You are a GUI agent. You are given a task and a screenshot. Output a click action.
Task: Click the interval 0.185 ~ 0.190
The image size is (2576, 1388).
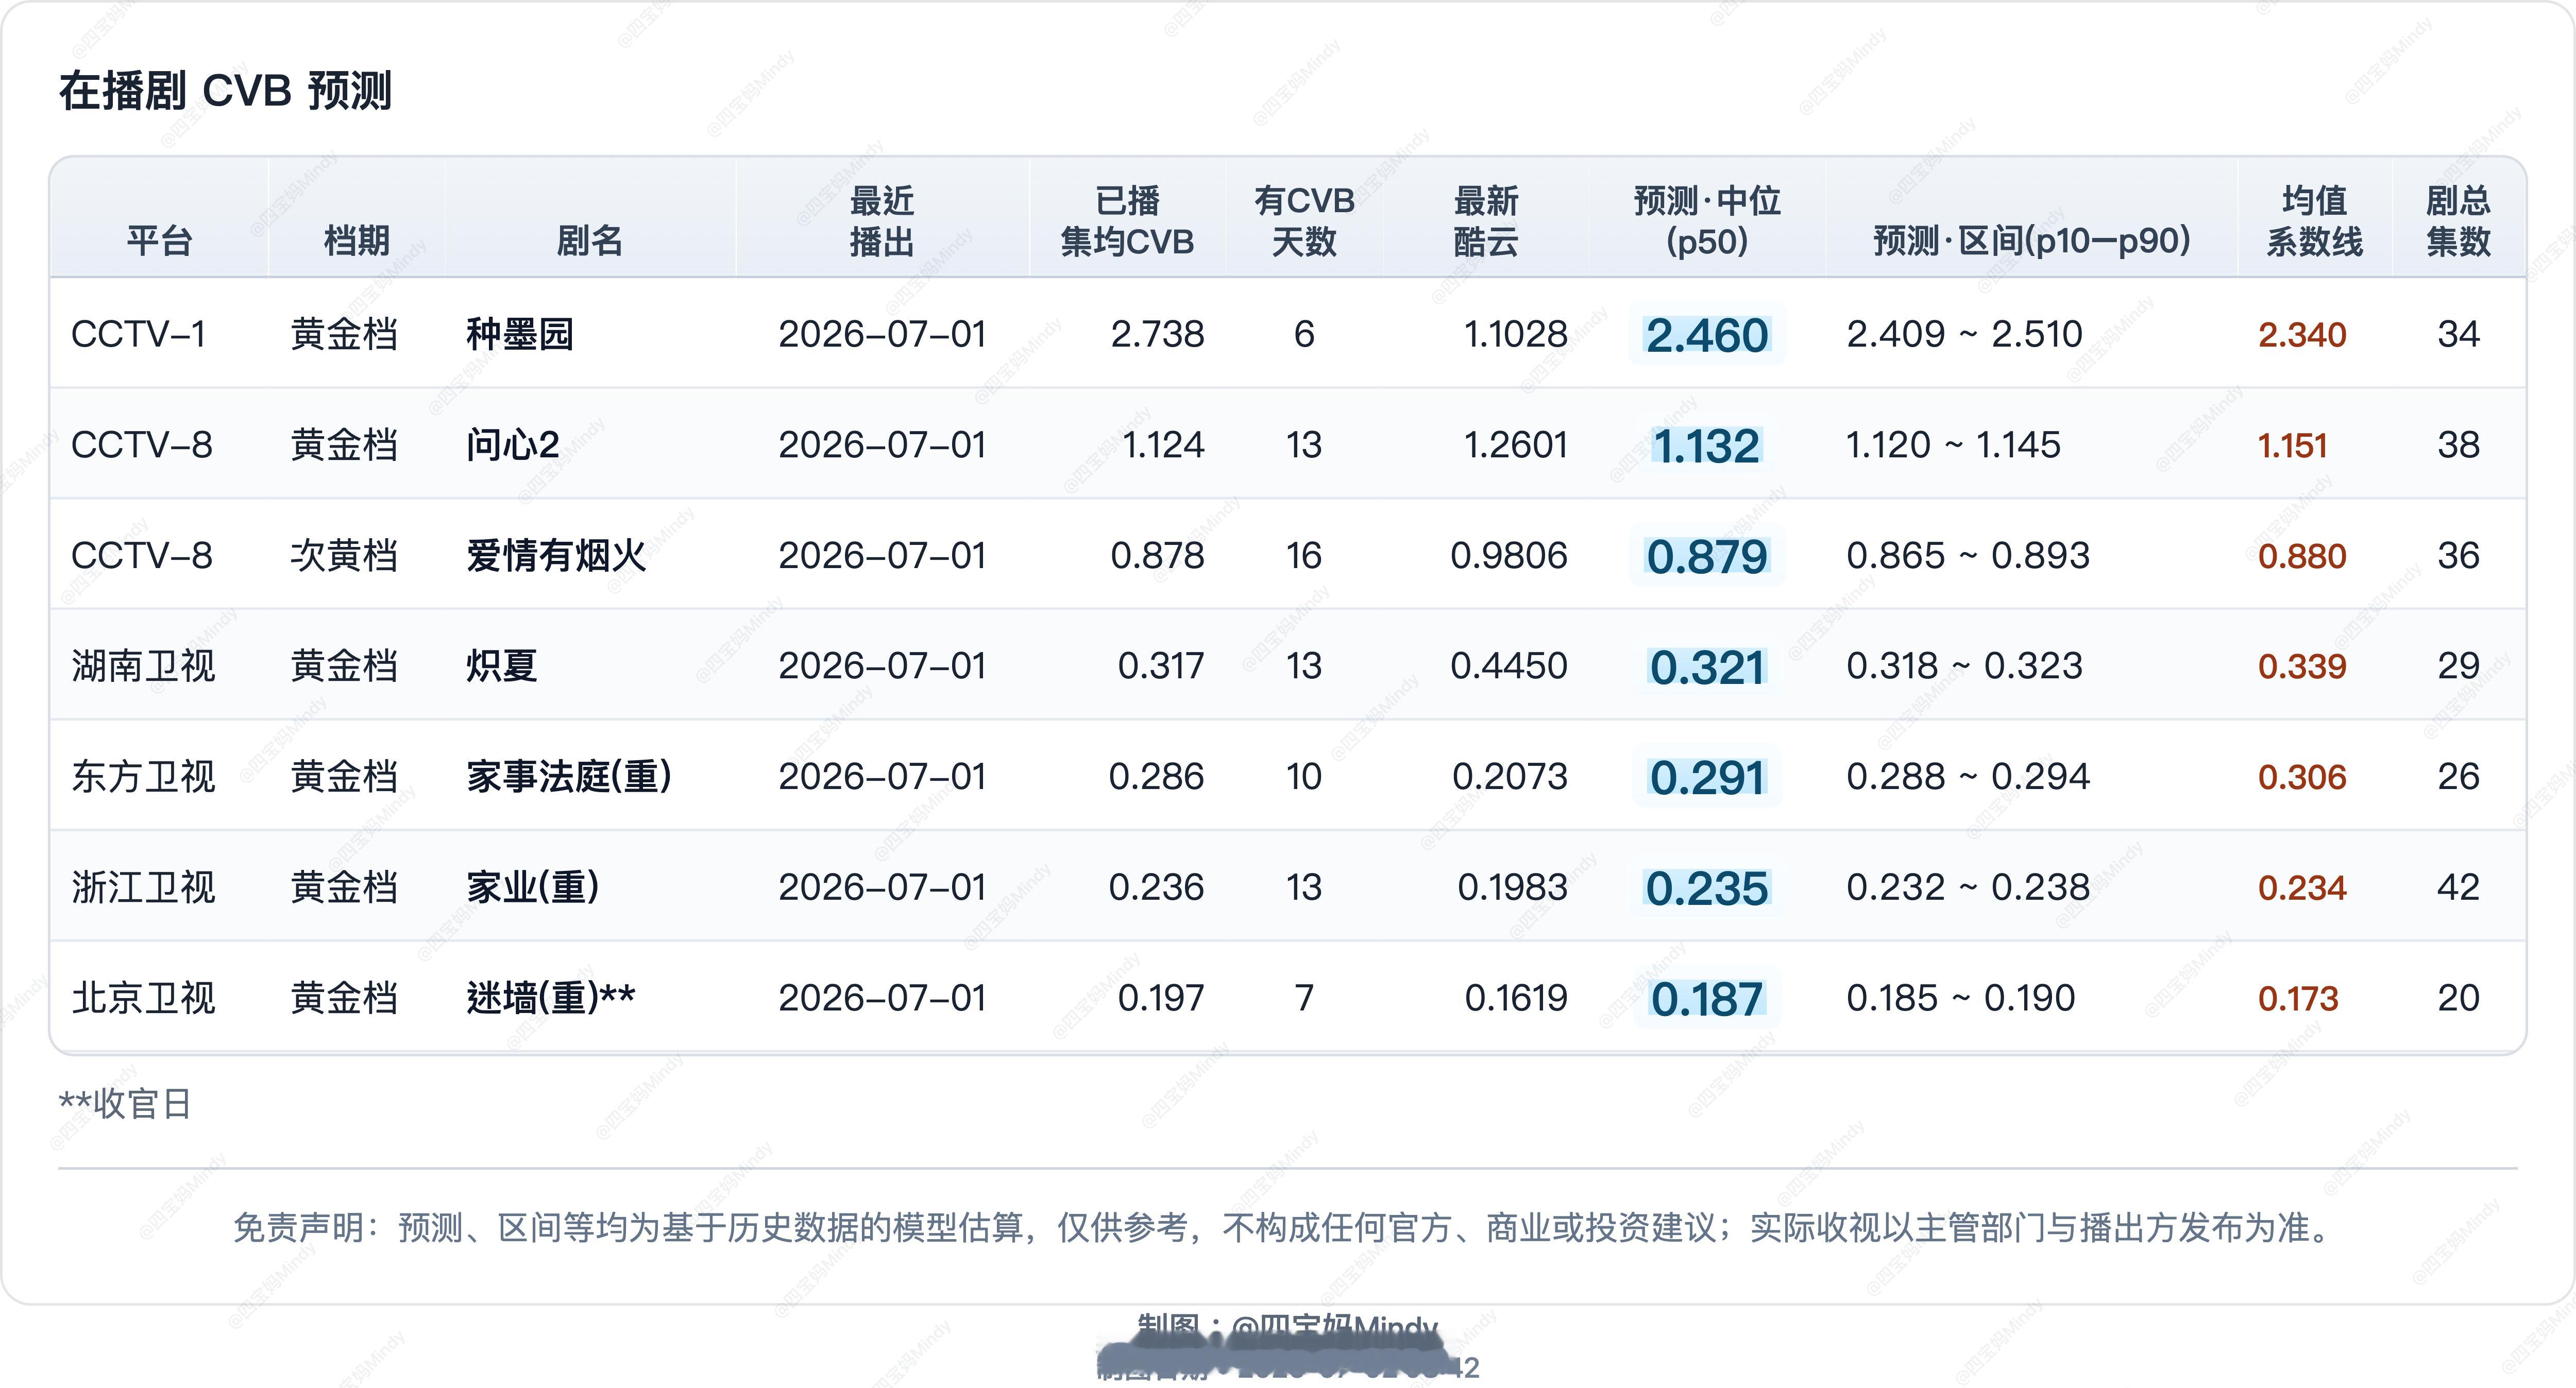[1961, 998]
